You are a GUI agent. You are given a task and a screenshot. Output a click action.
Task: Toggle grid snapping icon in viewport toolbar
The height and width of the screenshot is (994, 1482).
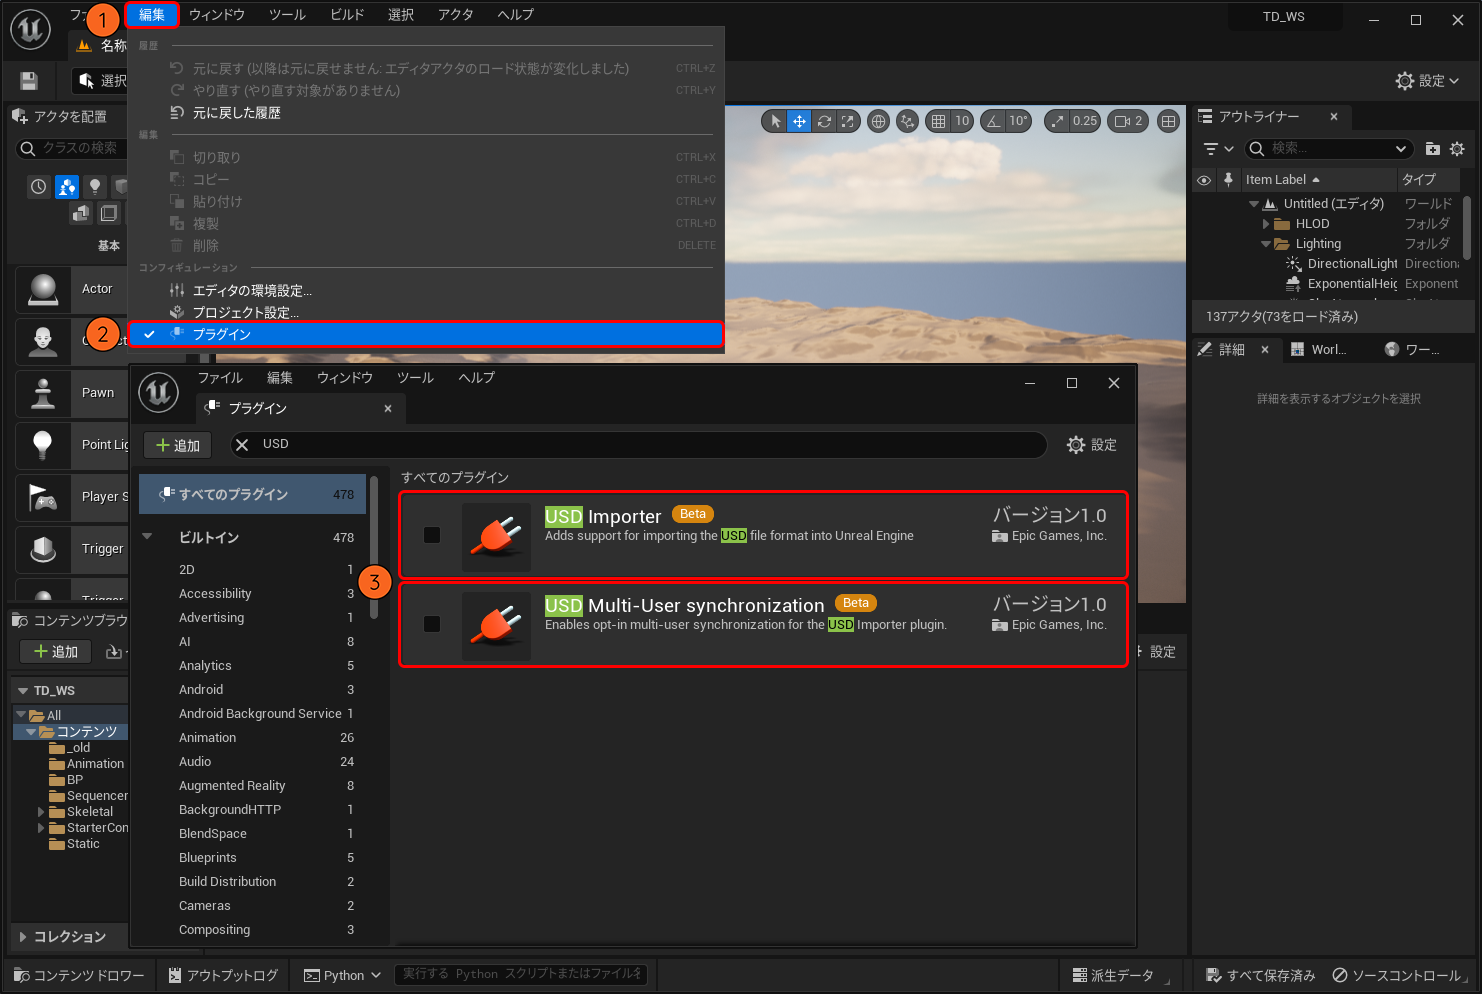(938, 121)
